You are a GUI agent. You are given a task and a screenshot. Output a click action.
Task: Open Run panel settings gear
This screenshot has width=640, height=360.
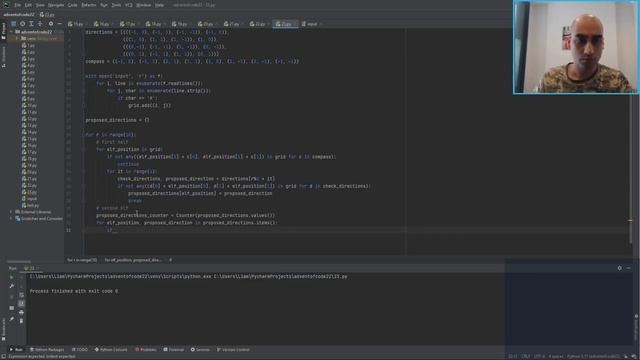point(620,268)
